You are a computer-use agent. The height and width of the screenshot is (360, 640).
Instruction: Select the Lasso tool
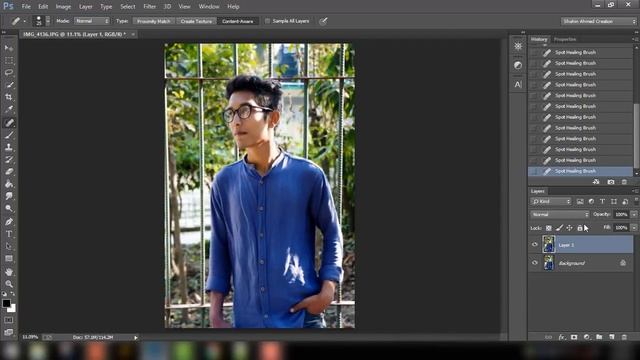[x=9, y=73]
